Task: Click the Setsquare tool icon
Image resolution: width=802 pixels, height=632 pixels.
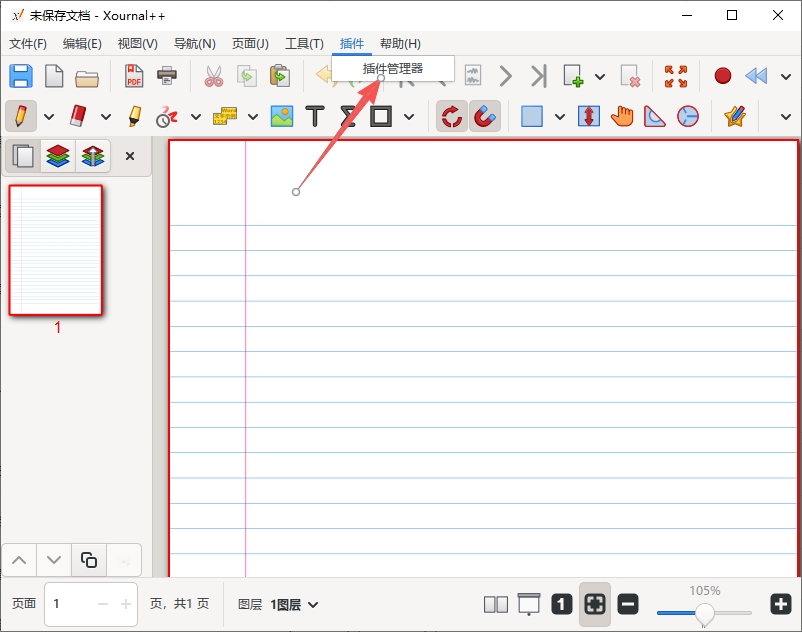Action: click(x=654, y=116)
